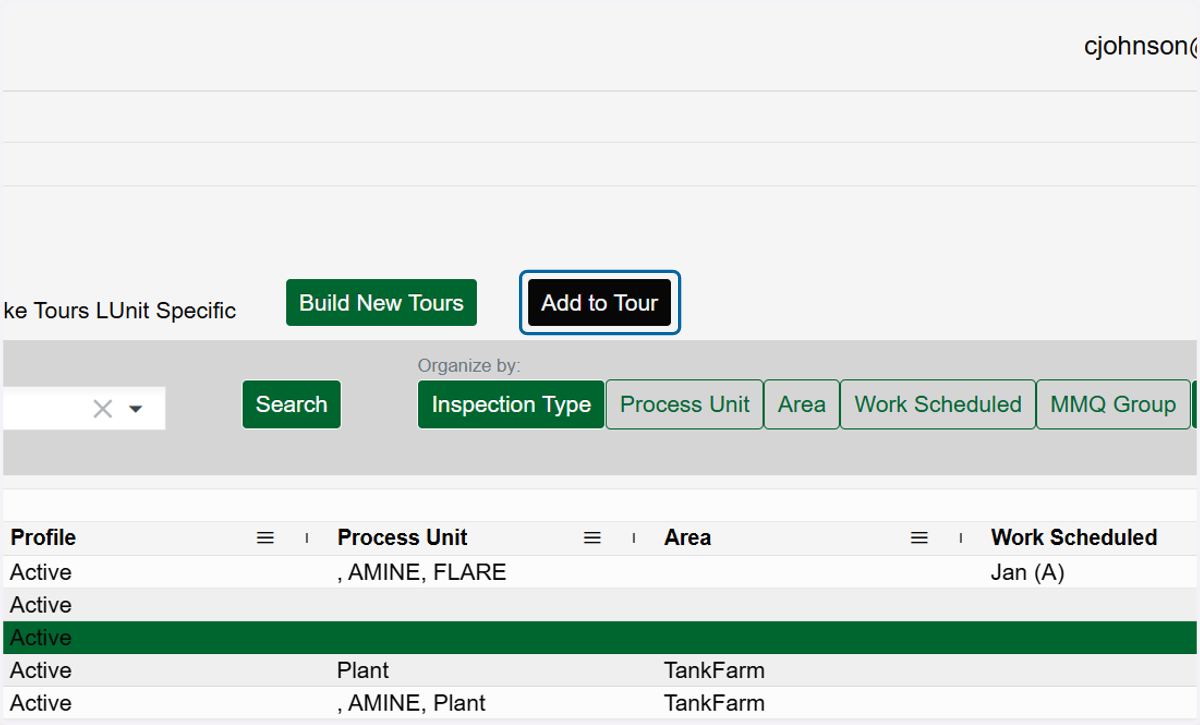Select the 'Jan (A)' work scheduled cell
The height and width of the screenshot is (725, 1200).
tap(1027, 573)
